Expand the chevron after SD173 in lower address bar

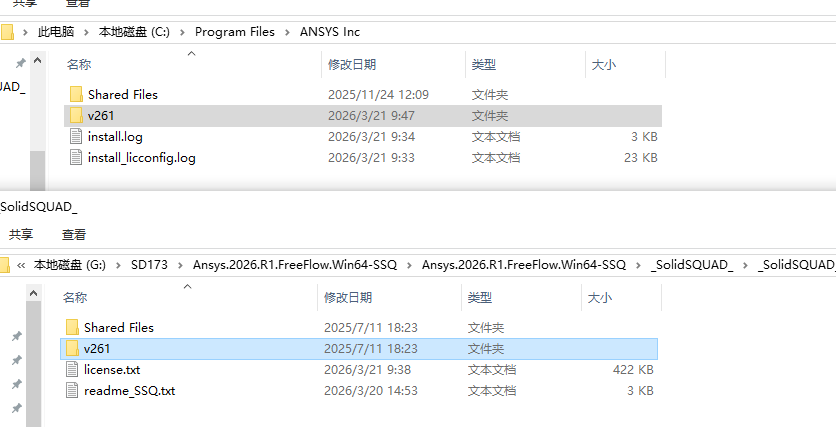point(180,265)
